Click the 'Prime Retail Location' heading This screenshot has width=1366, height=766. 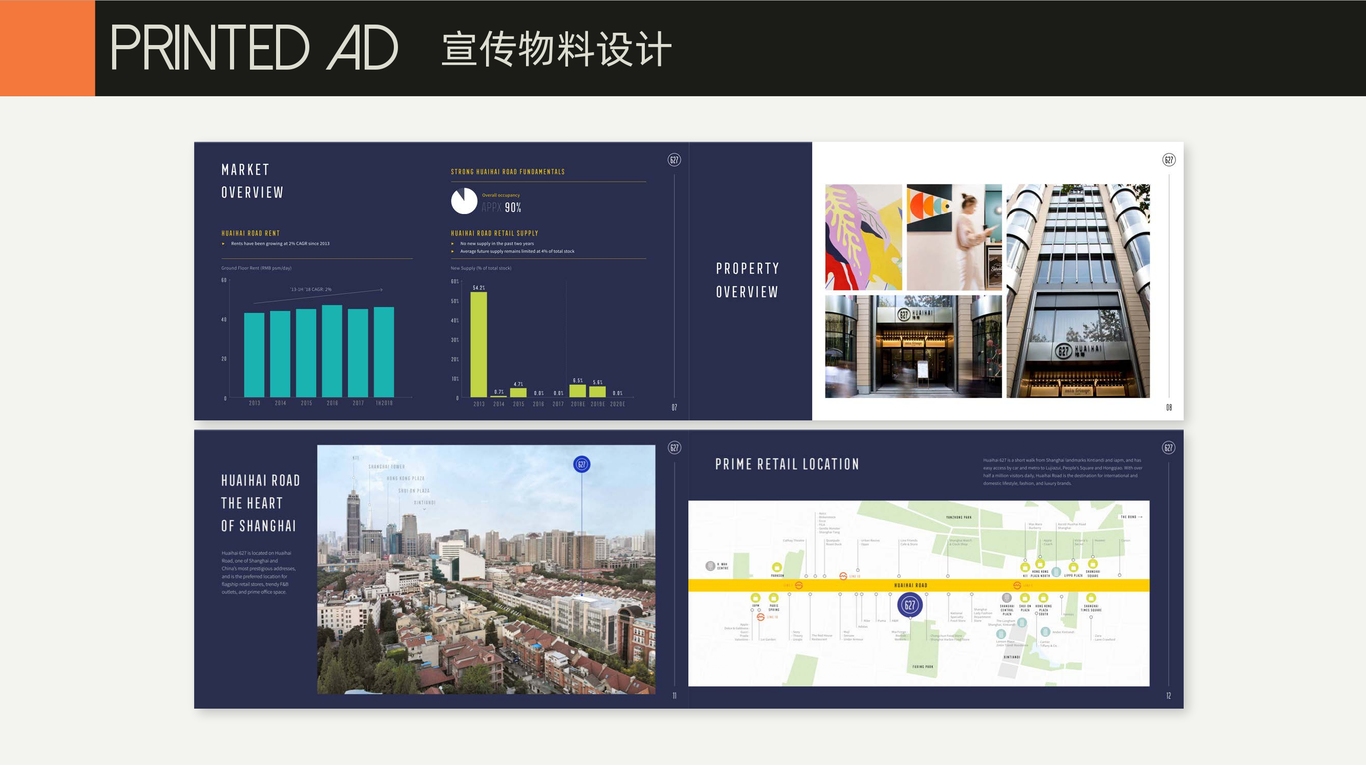pyautogui.click(x=787, y=464)
